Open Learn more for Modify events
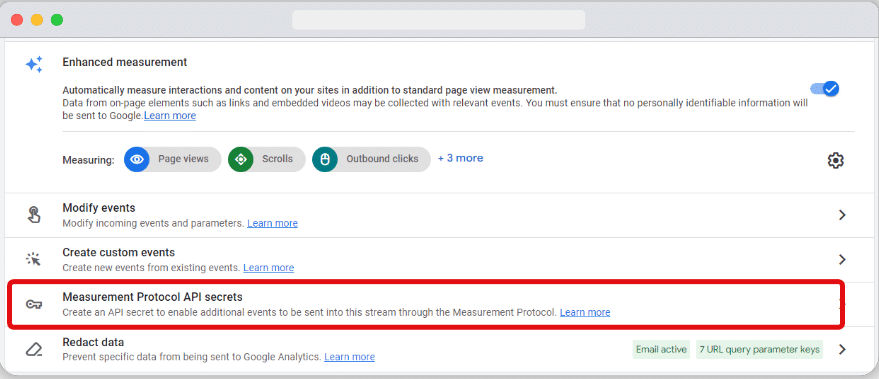Viewport: 879px width, 379px height. [272, 223]
